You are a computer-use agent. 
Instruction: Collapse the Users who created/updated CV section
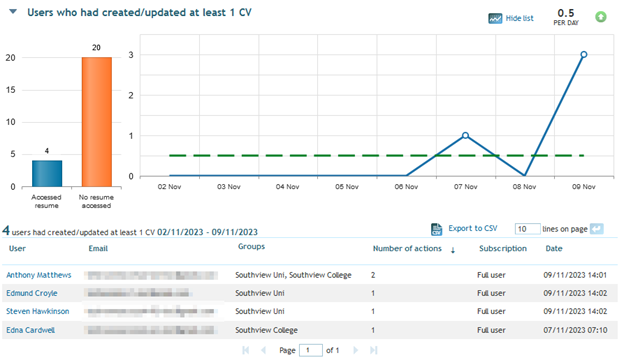pyautogui.click(x=13, y=12)
